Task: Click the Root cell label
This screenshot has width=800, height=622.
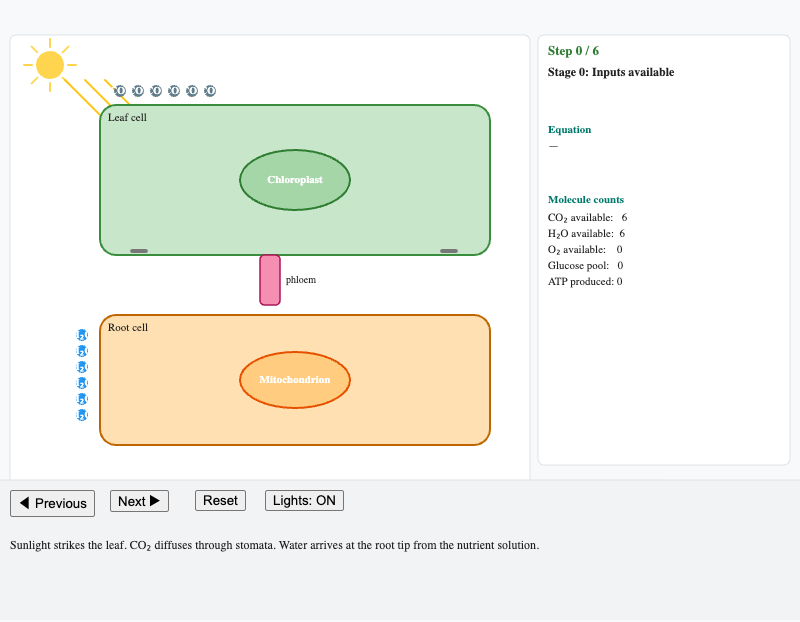Action: click(x=128, y=328)
